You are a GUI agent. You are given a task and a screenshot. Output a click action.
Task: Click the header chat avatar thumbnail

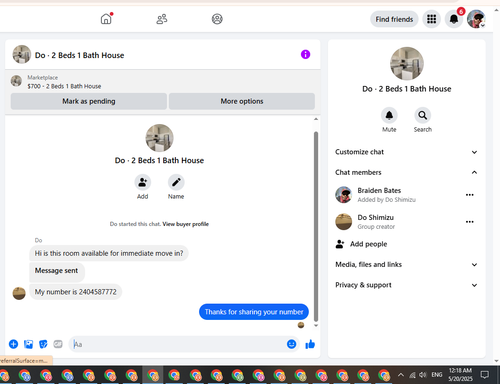[x=22, y=54]
